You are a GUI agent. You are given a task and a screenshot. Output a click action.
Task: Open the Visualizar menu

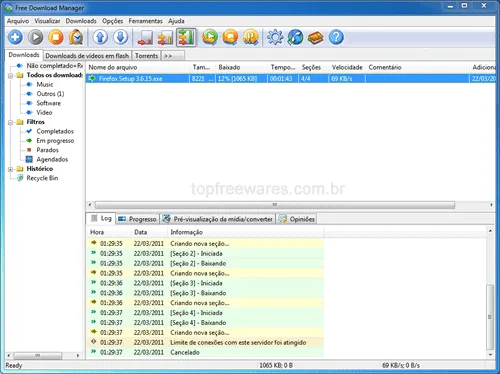coord(47,21)
